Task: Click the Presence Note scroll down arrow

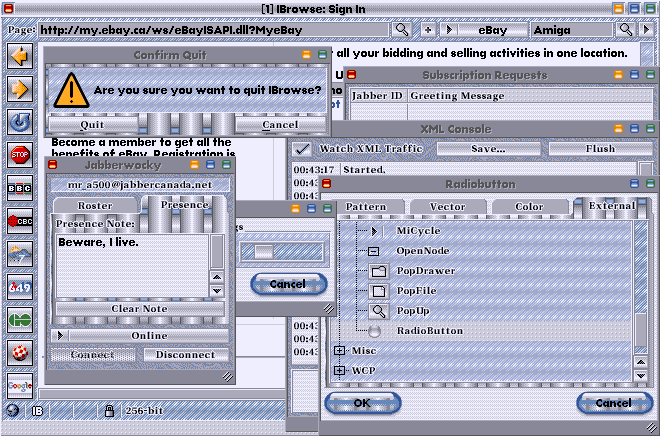Action: pyautogui.click(x=217, y=290)
